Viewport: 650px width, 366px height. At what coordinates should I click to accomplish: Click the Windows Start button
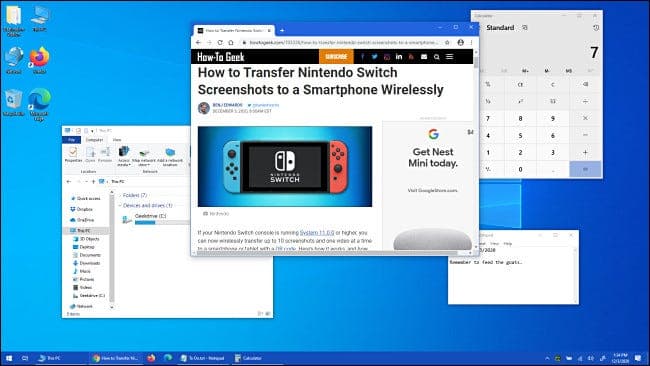click(x=9, y=358)
